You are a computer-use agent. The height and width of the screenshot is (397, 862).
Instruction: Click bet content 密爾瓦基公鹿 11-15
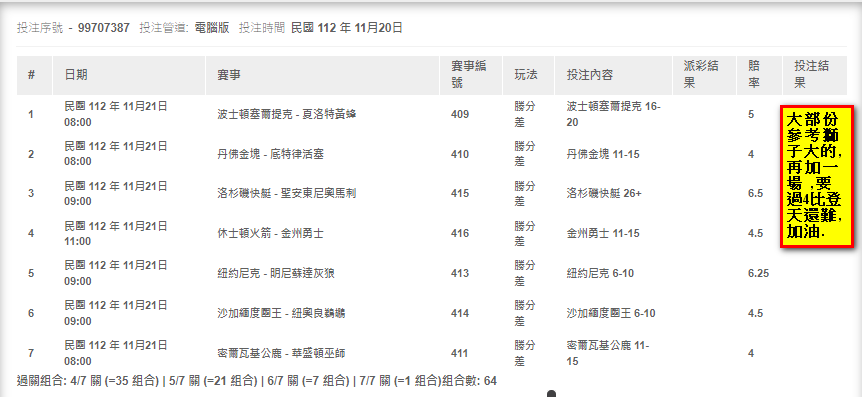point(608,353)
